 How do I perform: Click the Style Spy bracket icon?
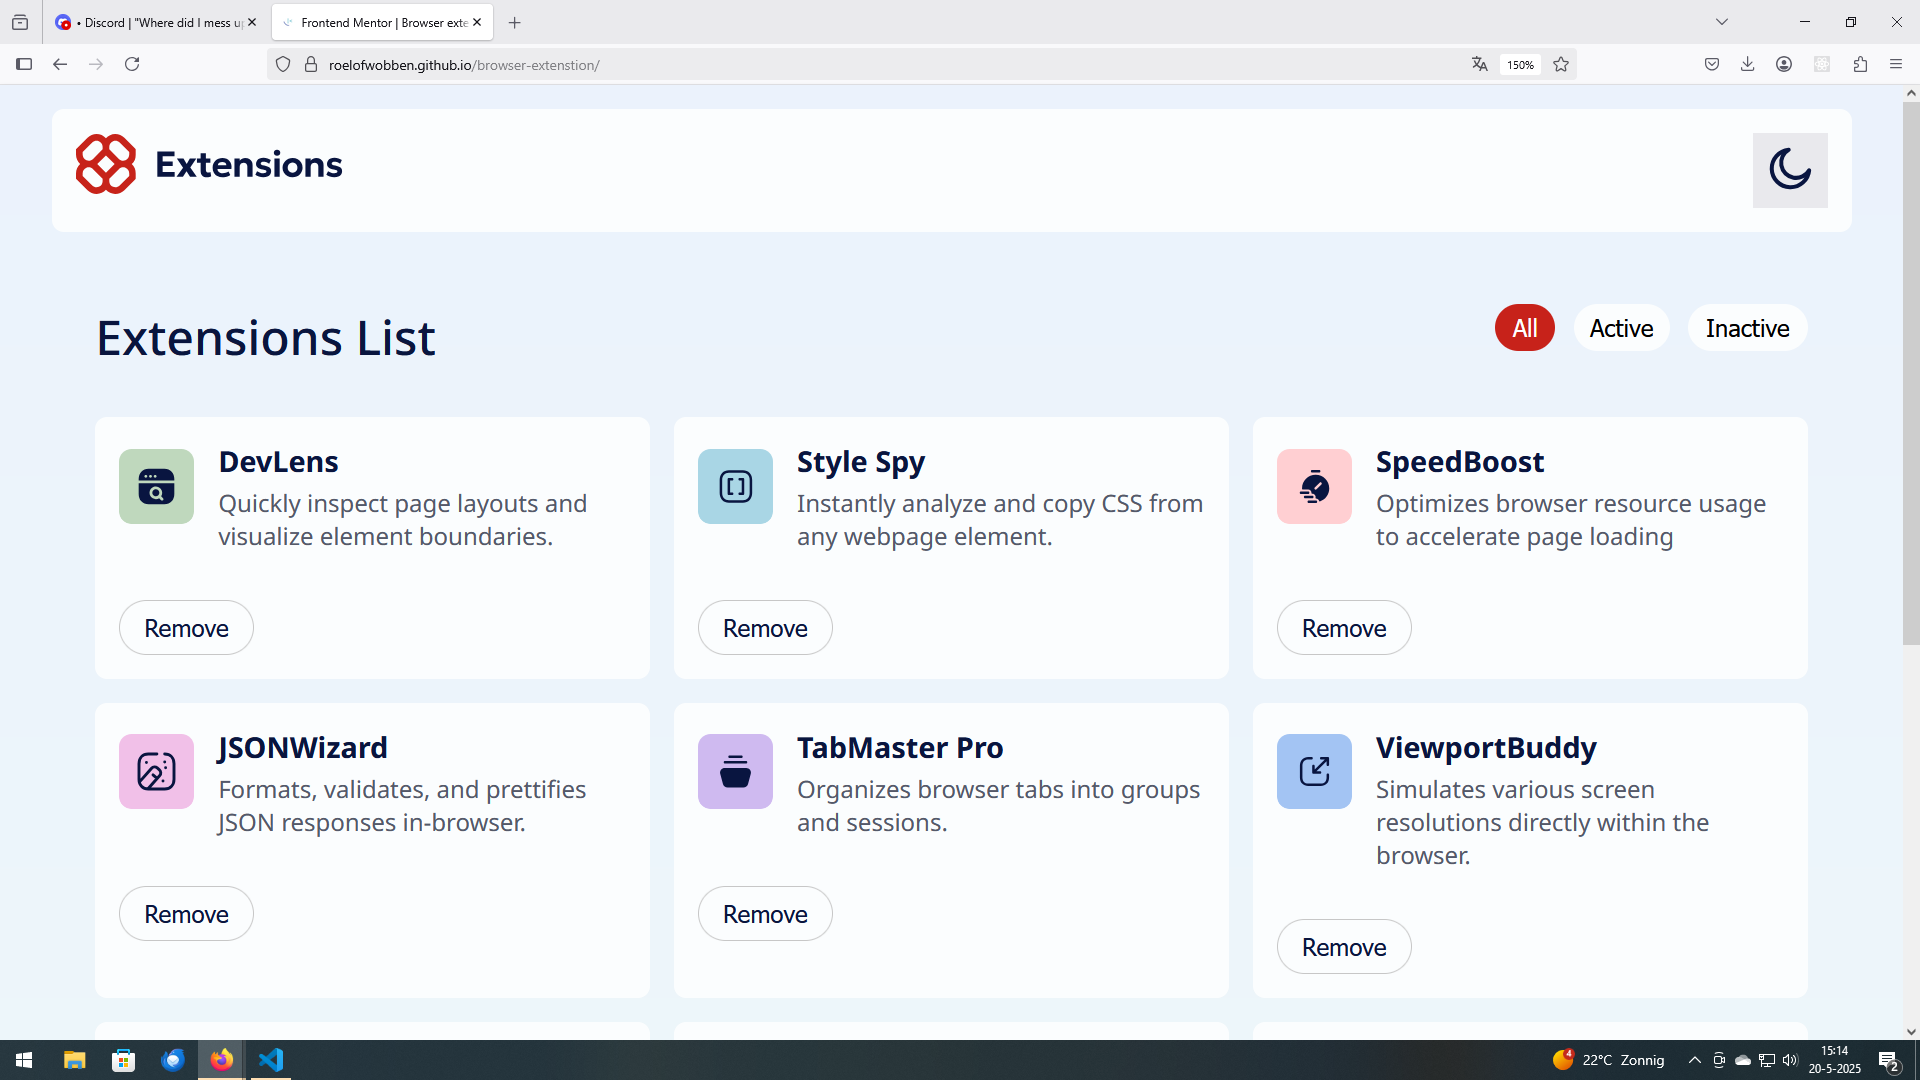[735, 487]
